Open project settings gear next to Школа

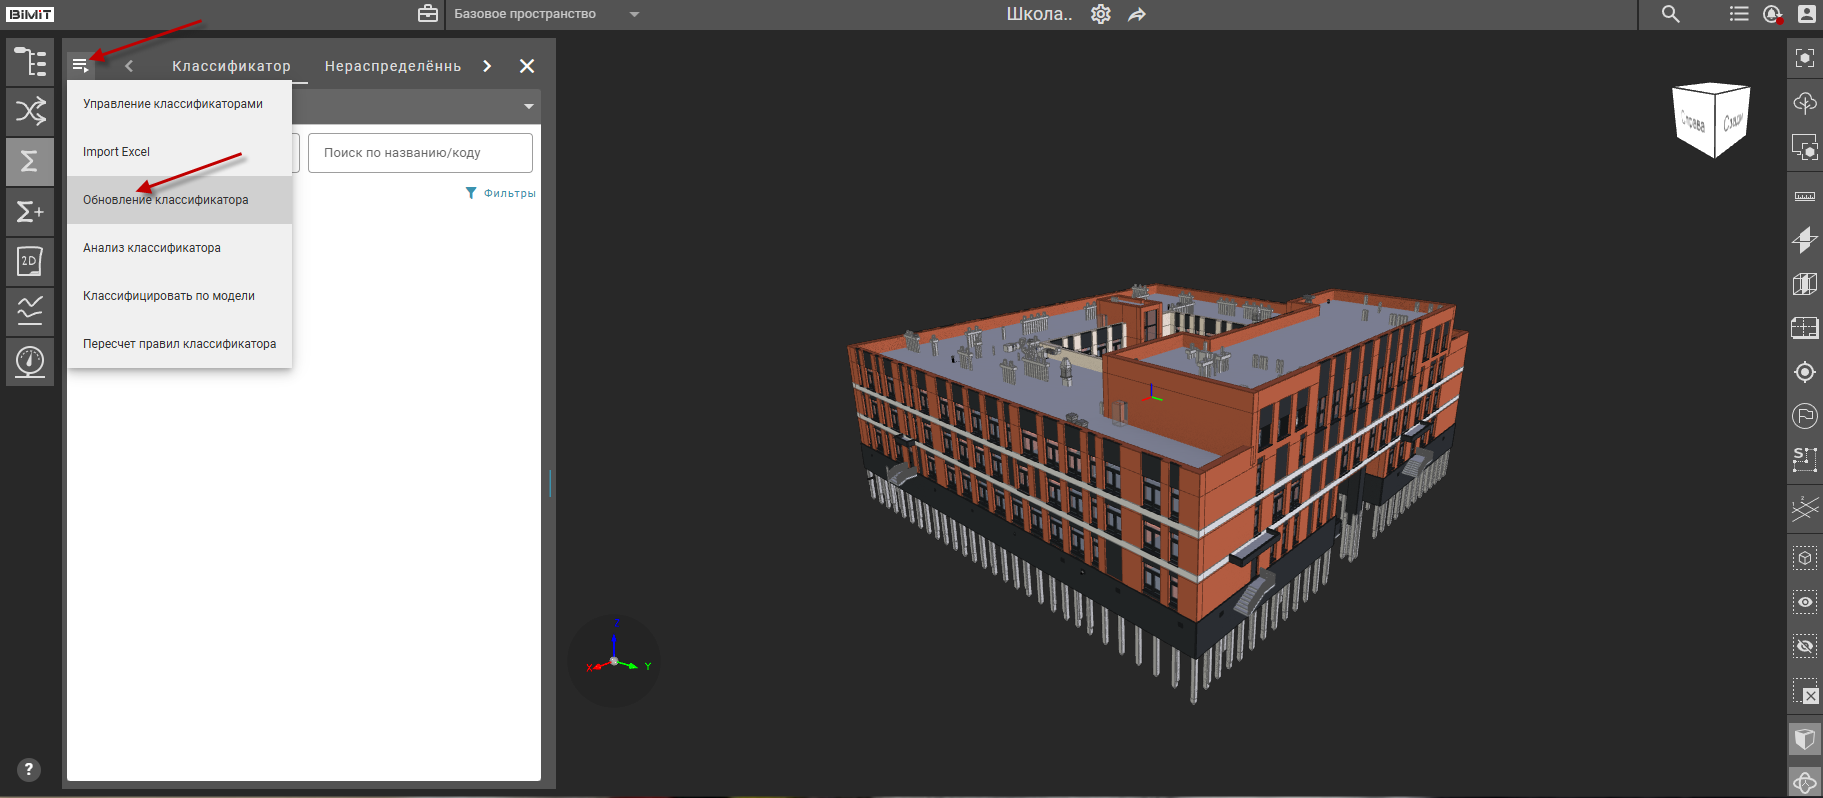pos(1101,14)
